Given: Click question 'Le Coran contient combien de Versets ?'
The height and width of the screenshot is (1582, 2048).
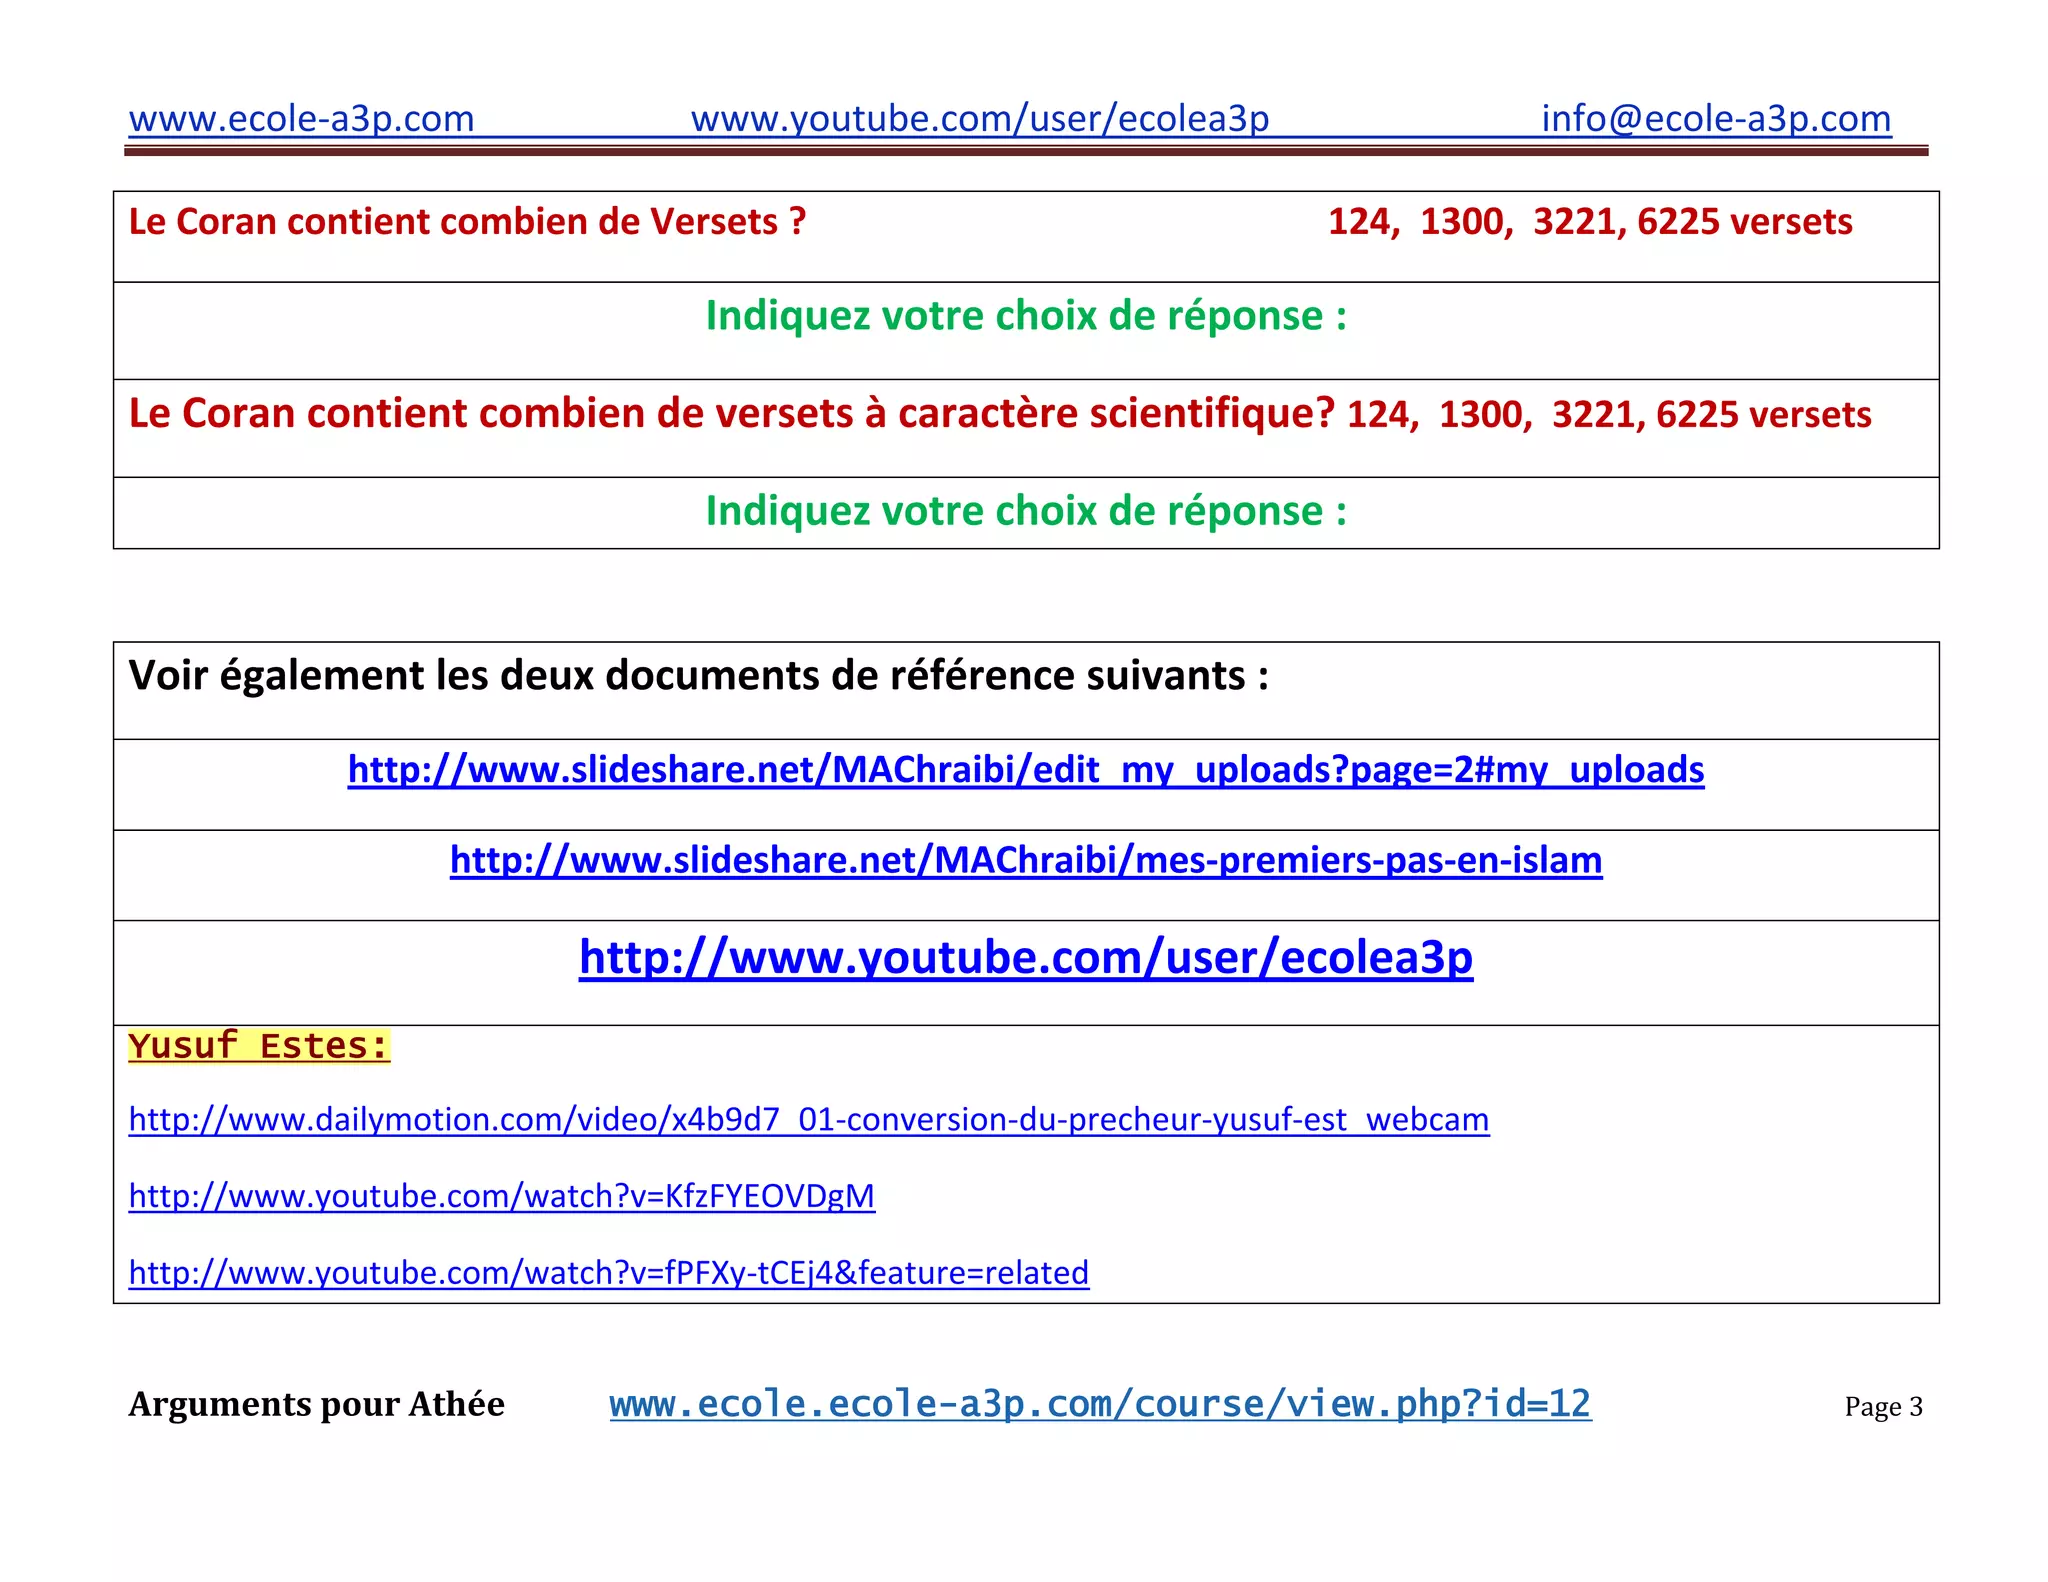Looking at the screenshot, I should (x=467, y=222).
